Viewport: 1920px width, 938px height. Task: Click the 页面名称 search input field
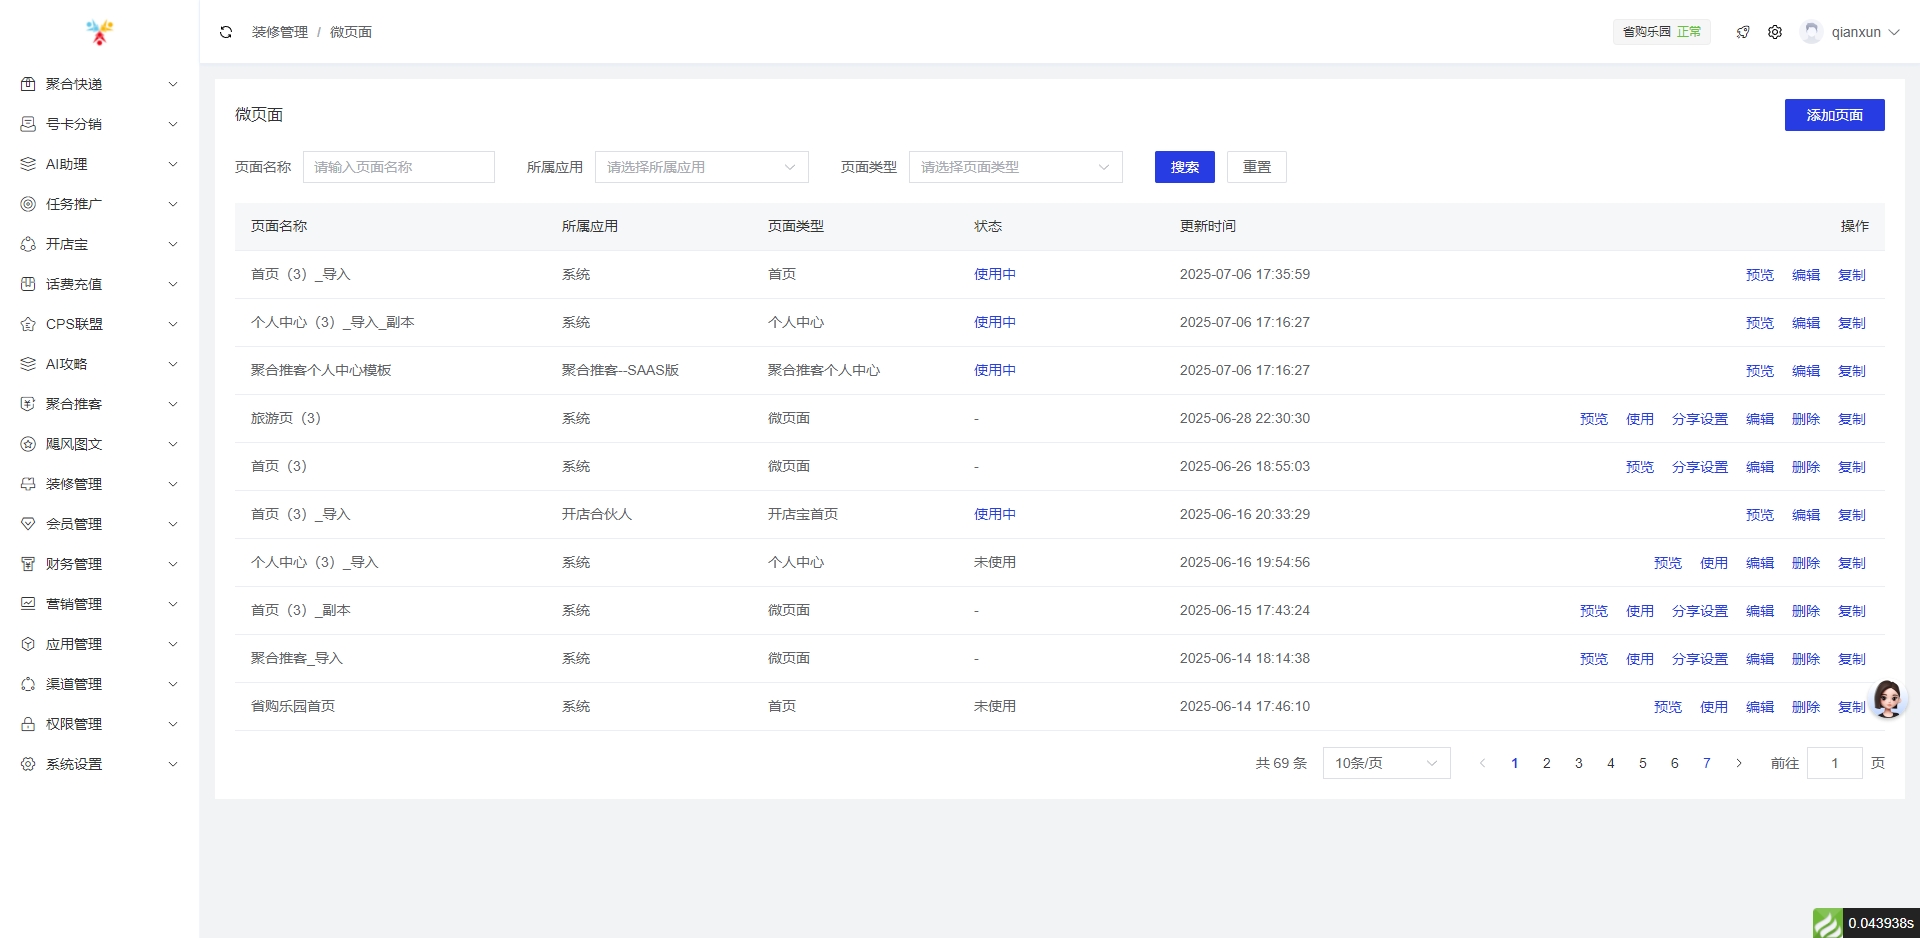point(399,167)
